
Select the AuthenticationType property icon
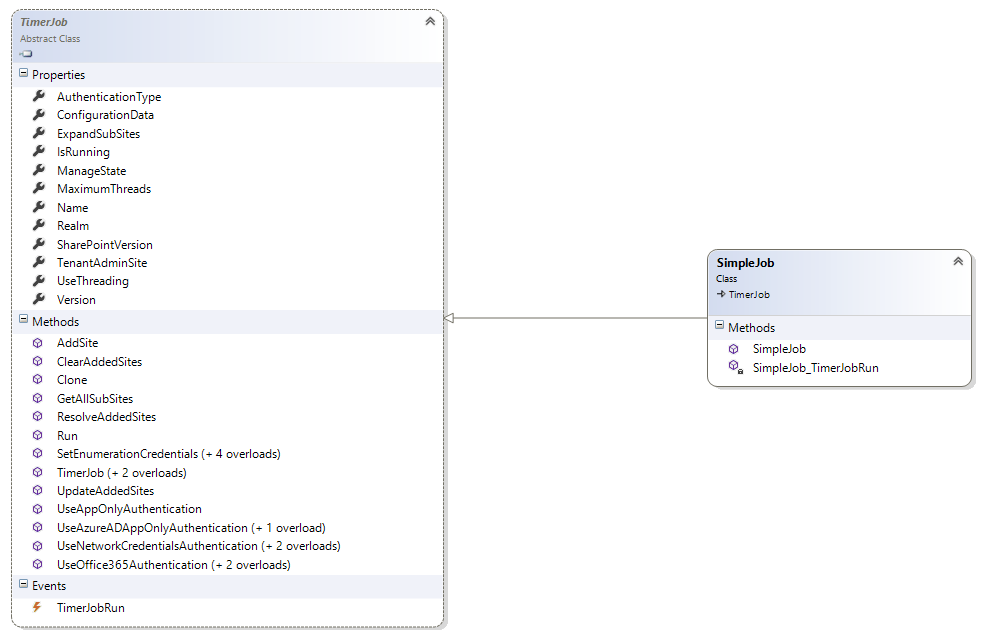click(40, 96)
